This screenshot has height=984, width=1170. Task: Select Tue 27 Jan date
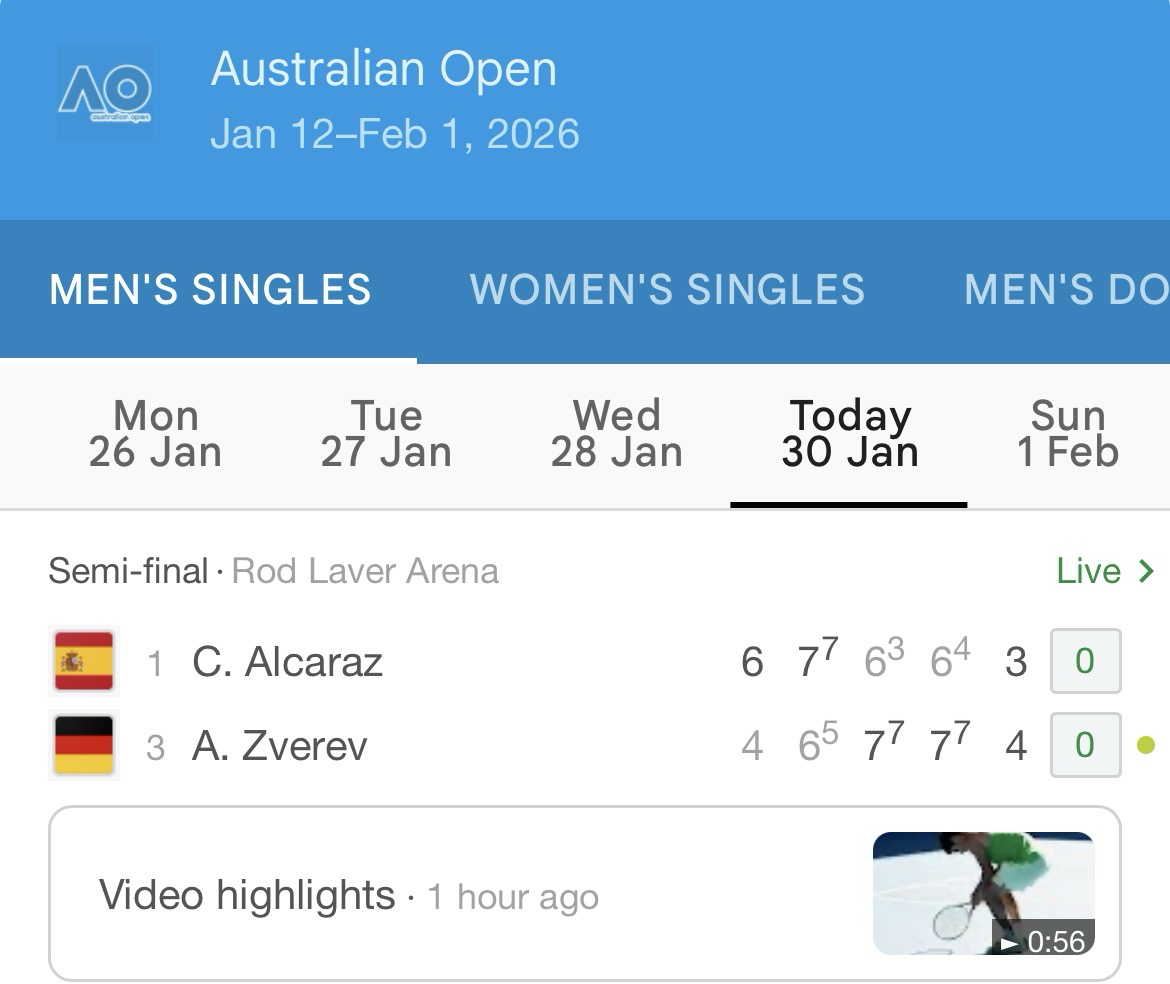(x=386, y=434)
